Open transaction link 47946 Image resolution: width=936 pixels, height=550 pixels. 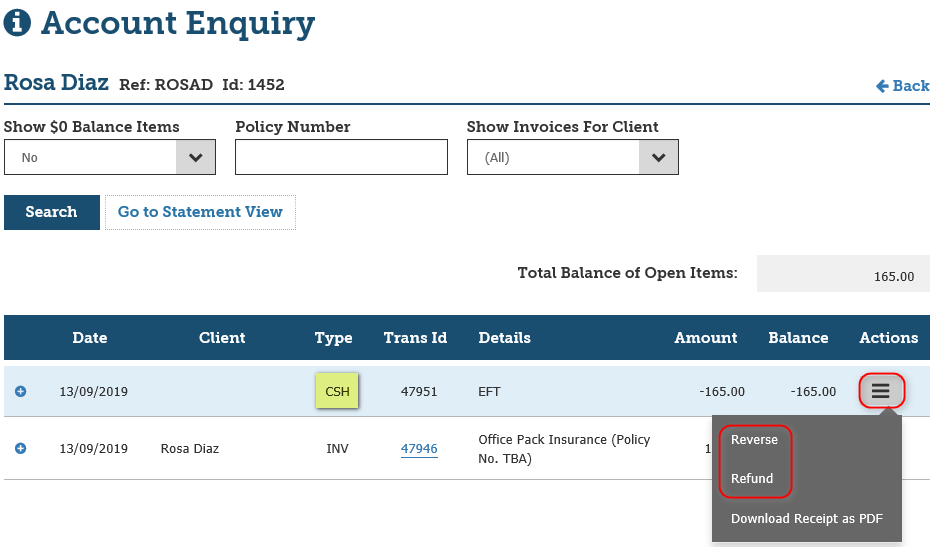(419, 449)
